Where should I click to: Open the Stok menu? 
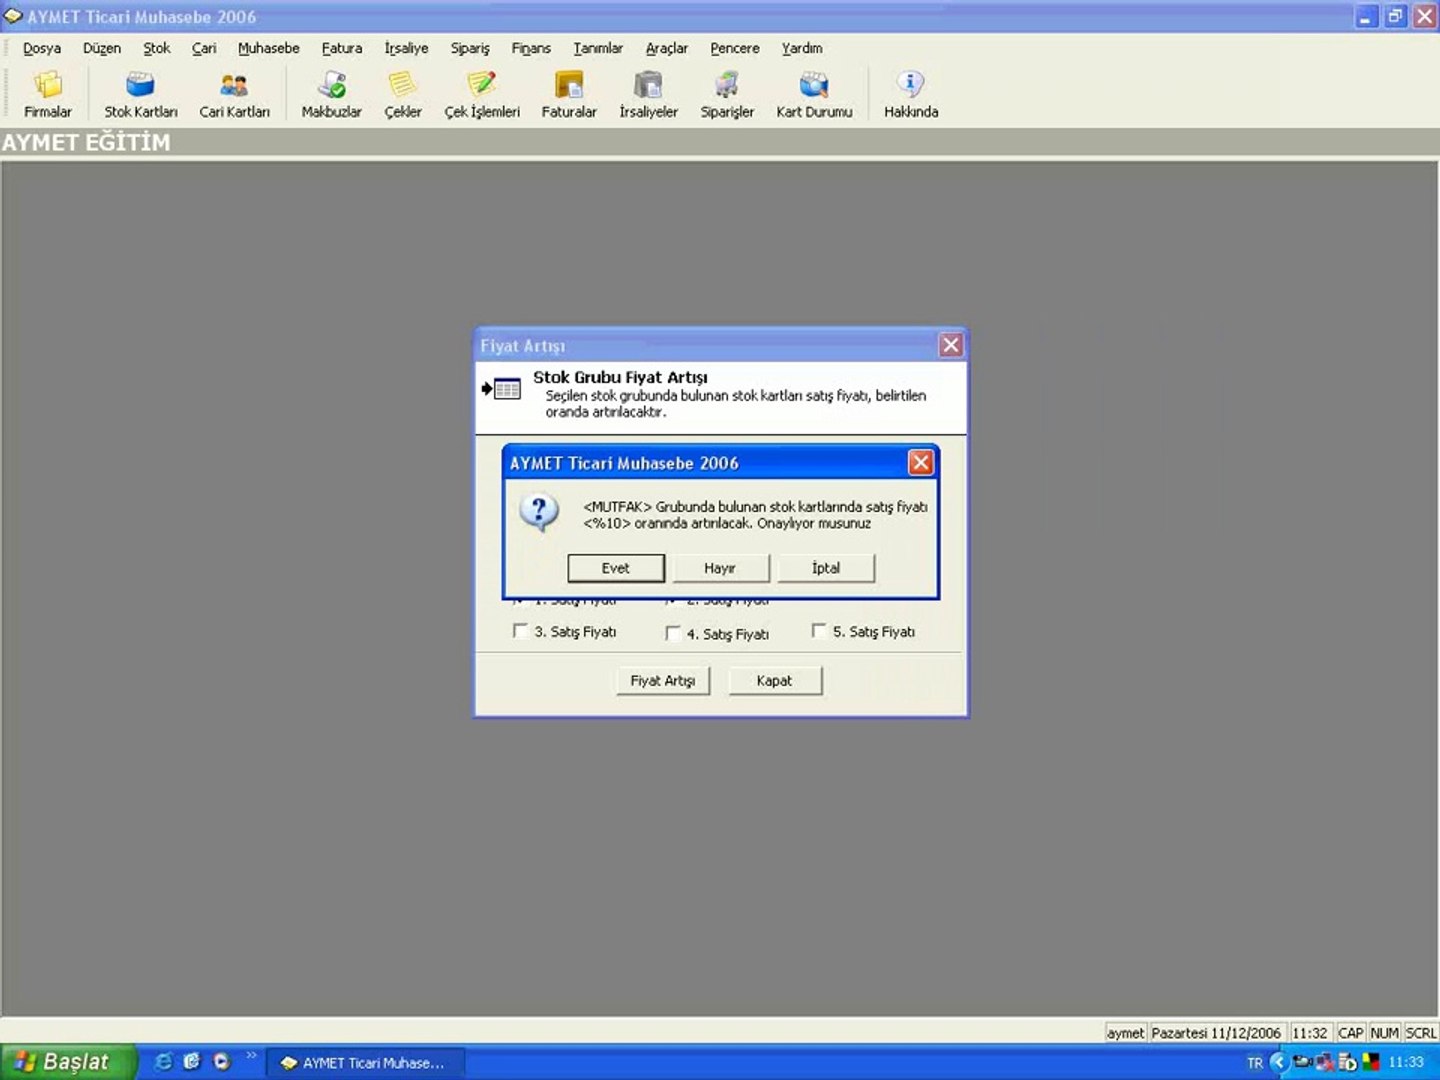(x=156, y=48)
